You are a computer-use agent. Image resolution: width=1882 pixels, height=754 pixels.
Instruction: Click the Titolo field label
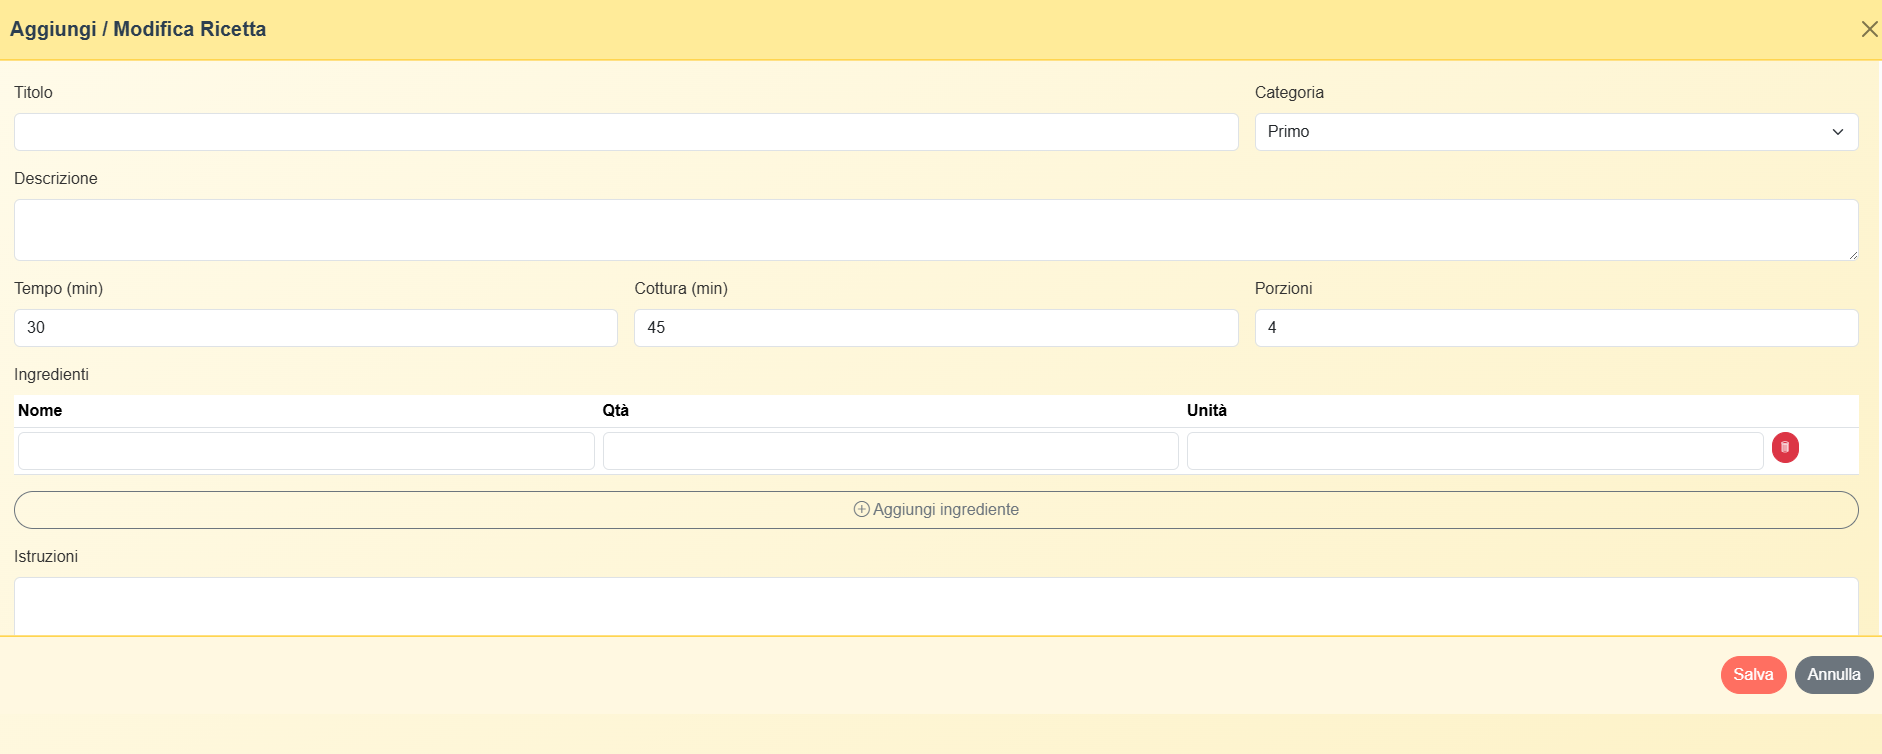pyautogui.click(x=33, y=92)
